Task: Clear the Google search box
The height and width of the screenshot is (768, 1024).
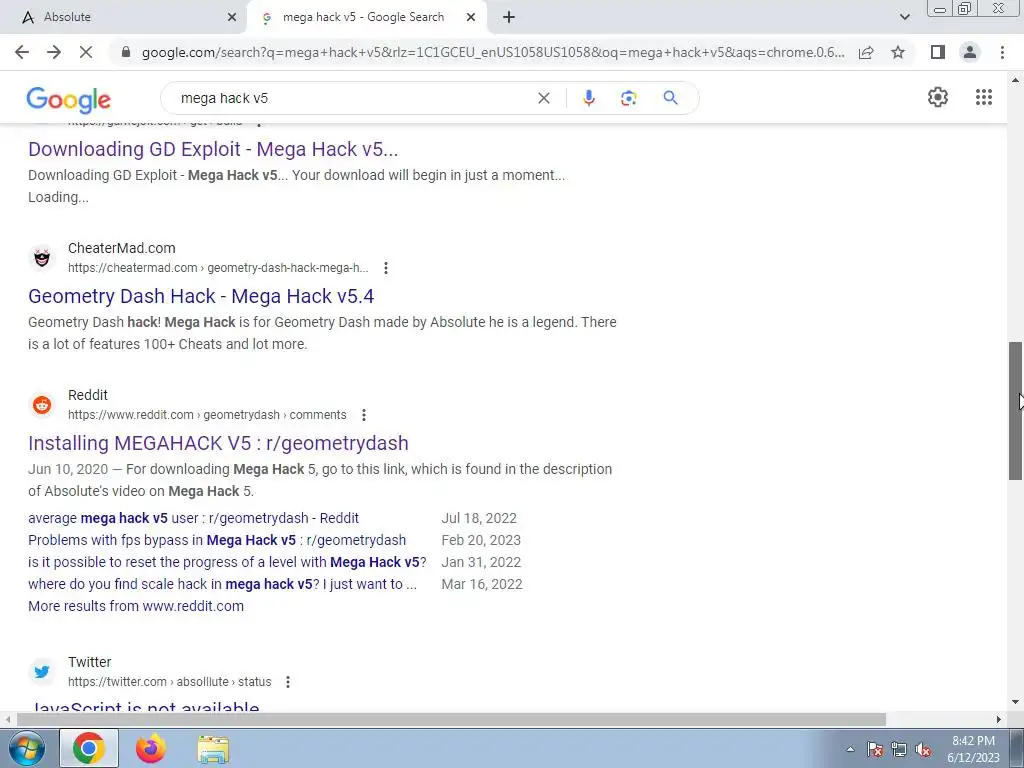Action: coord(543,98)
